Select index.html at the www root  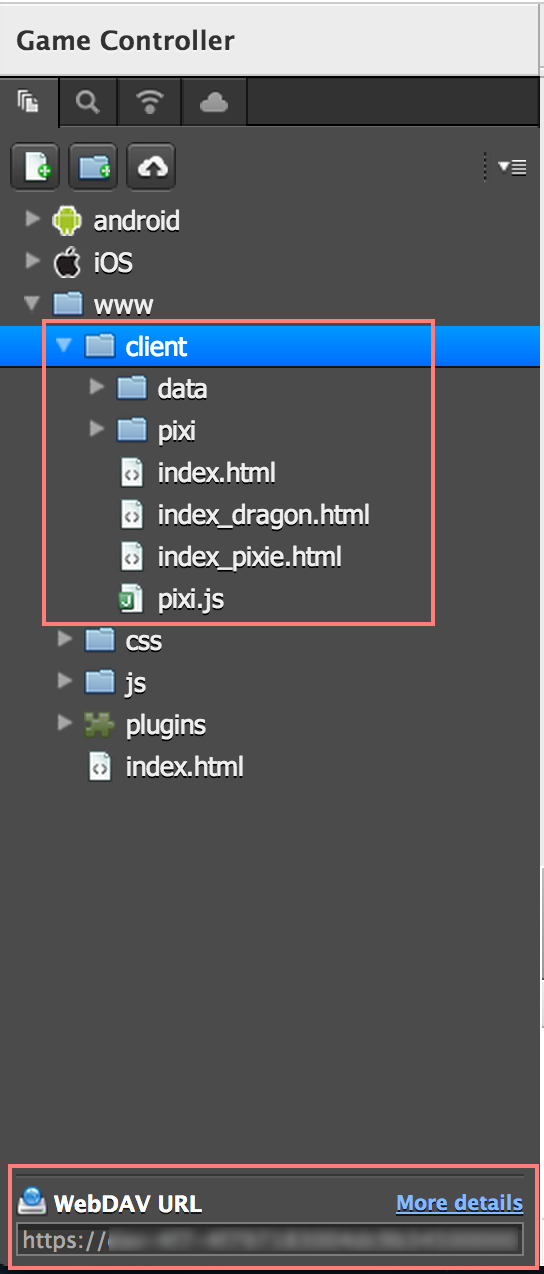click(x=184, y=767)
